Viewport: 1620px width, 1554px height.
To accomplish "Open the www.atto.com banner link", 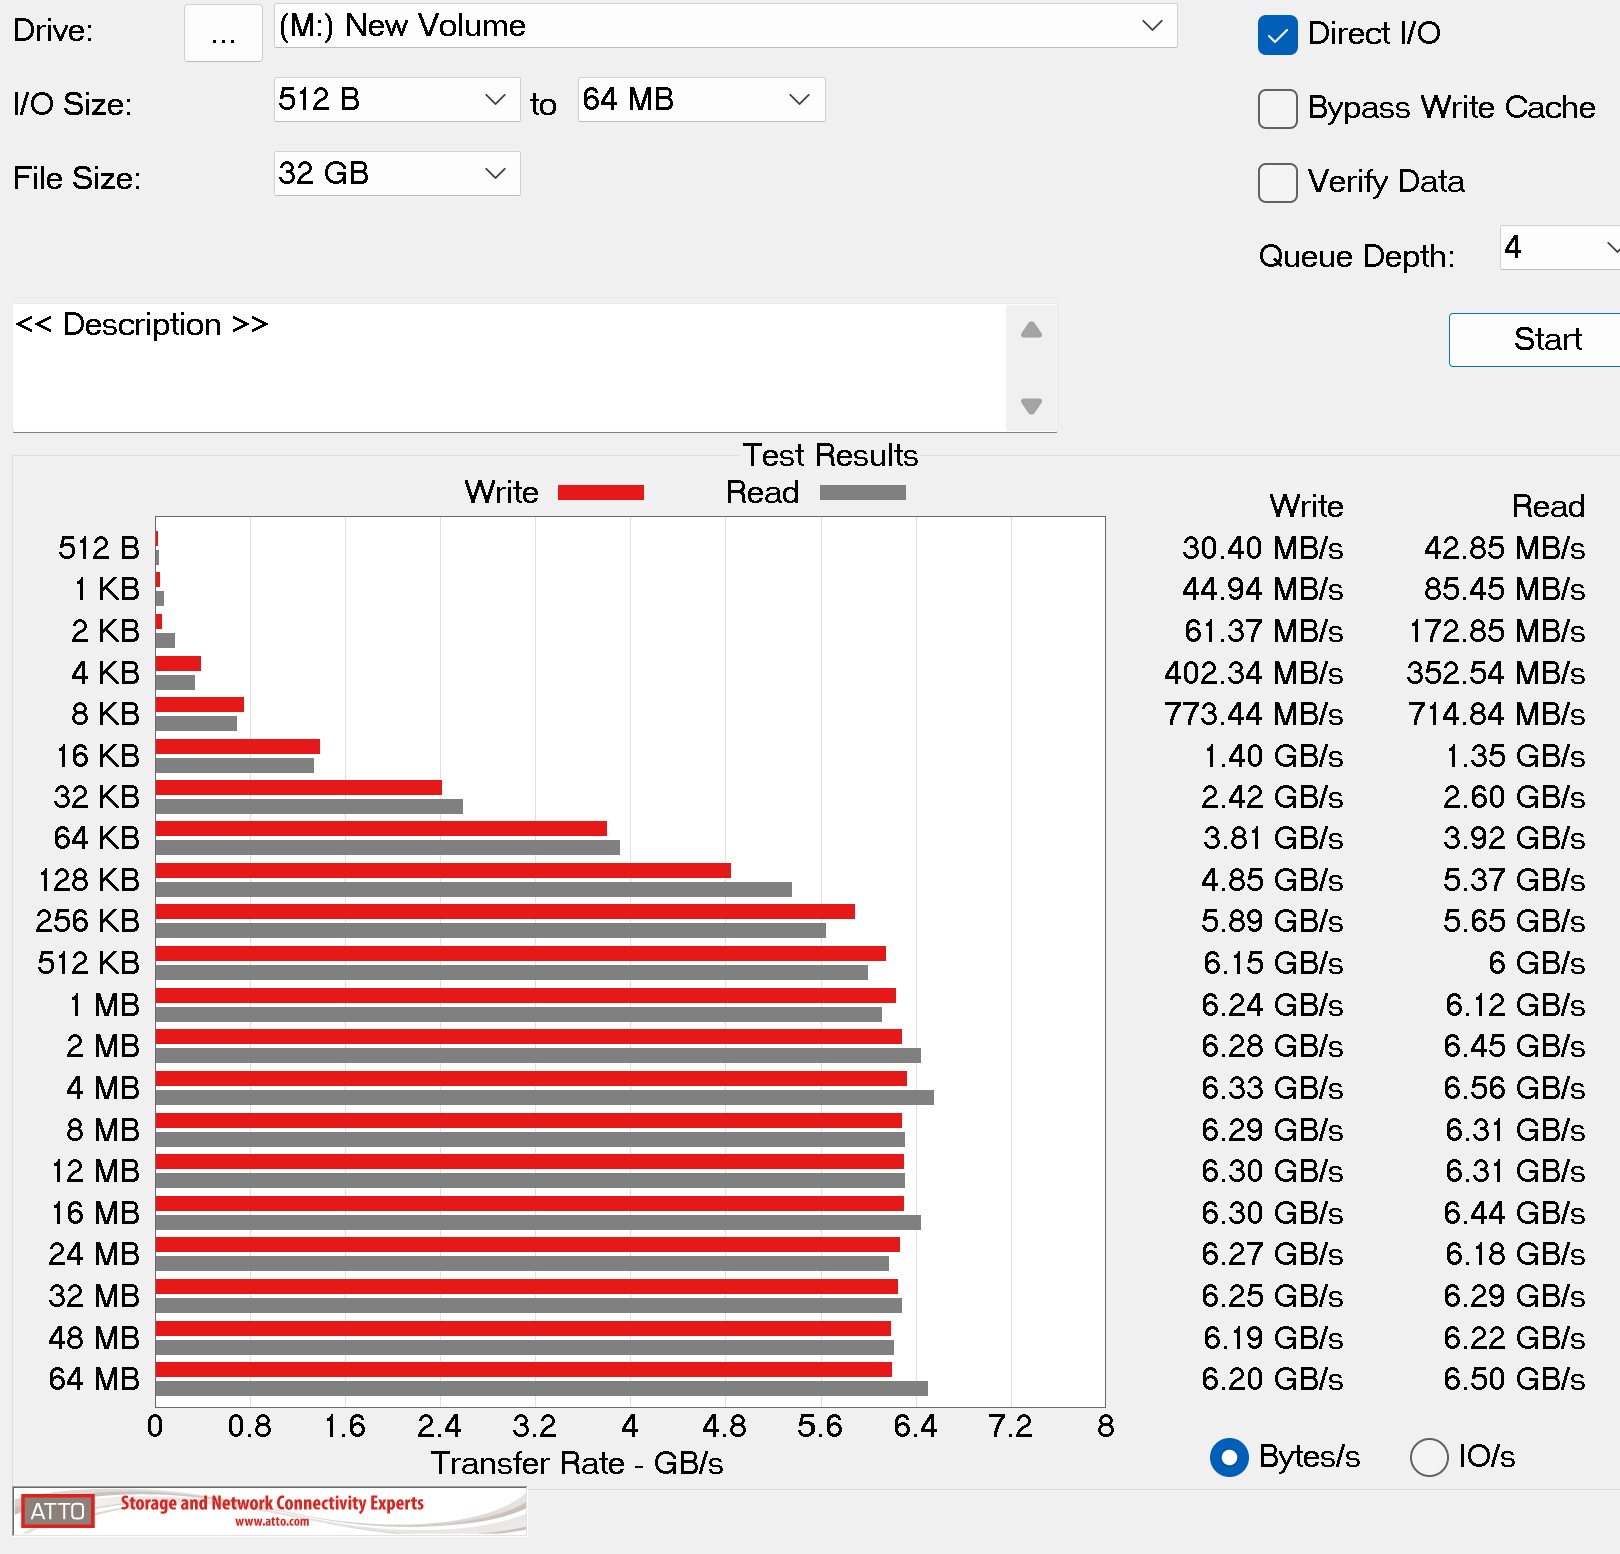I will (x=272, y=1522).
